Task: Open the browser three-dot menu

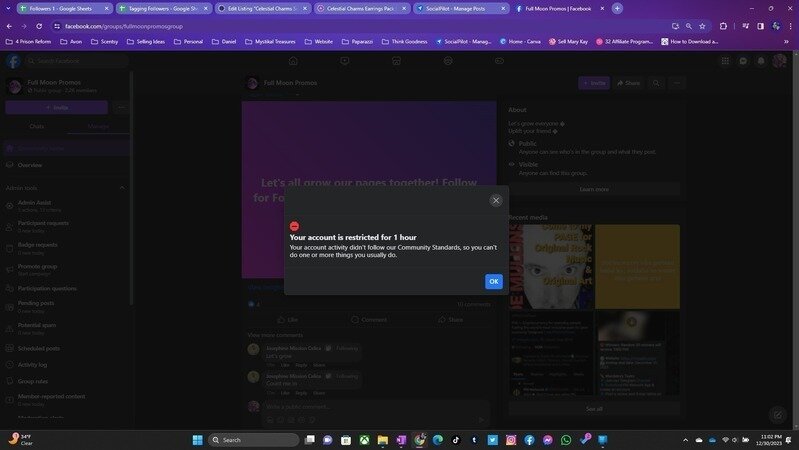Action: tap(789, 26)
